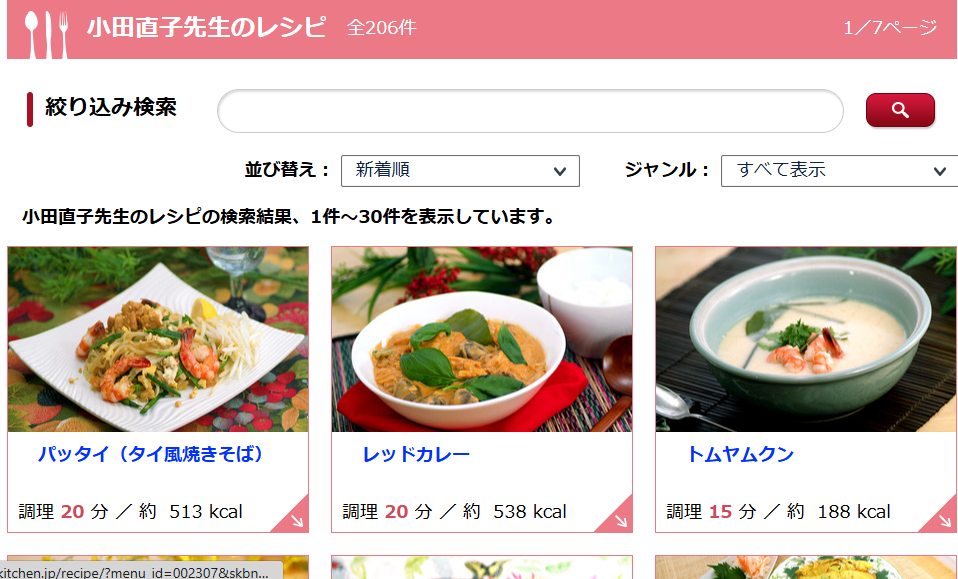Open the レッドカレー recipe link
This screenshot has height=579, width=958.
(415, 454)
